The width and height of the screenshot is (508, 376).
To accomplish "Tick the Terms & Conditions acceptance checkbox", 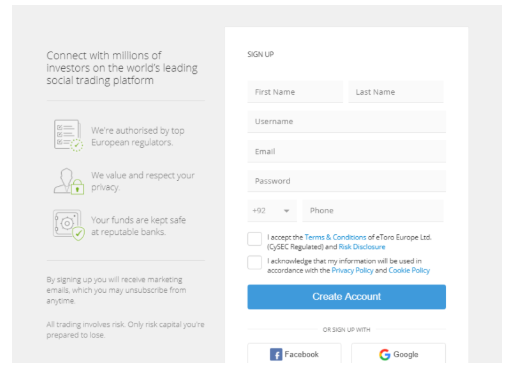I will [254, 239].
